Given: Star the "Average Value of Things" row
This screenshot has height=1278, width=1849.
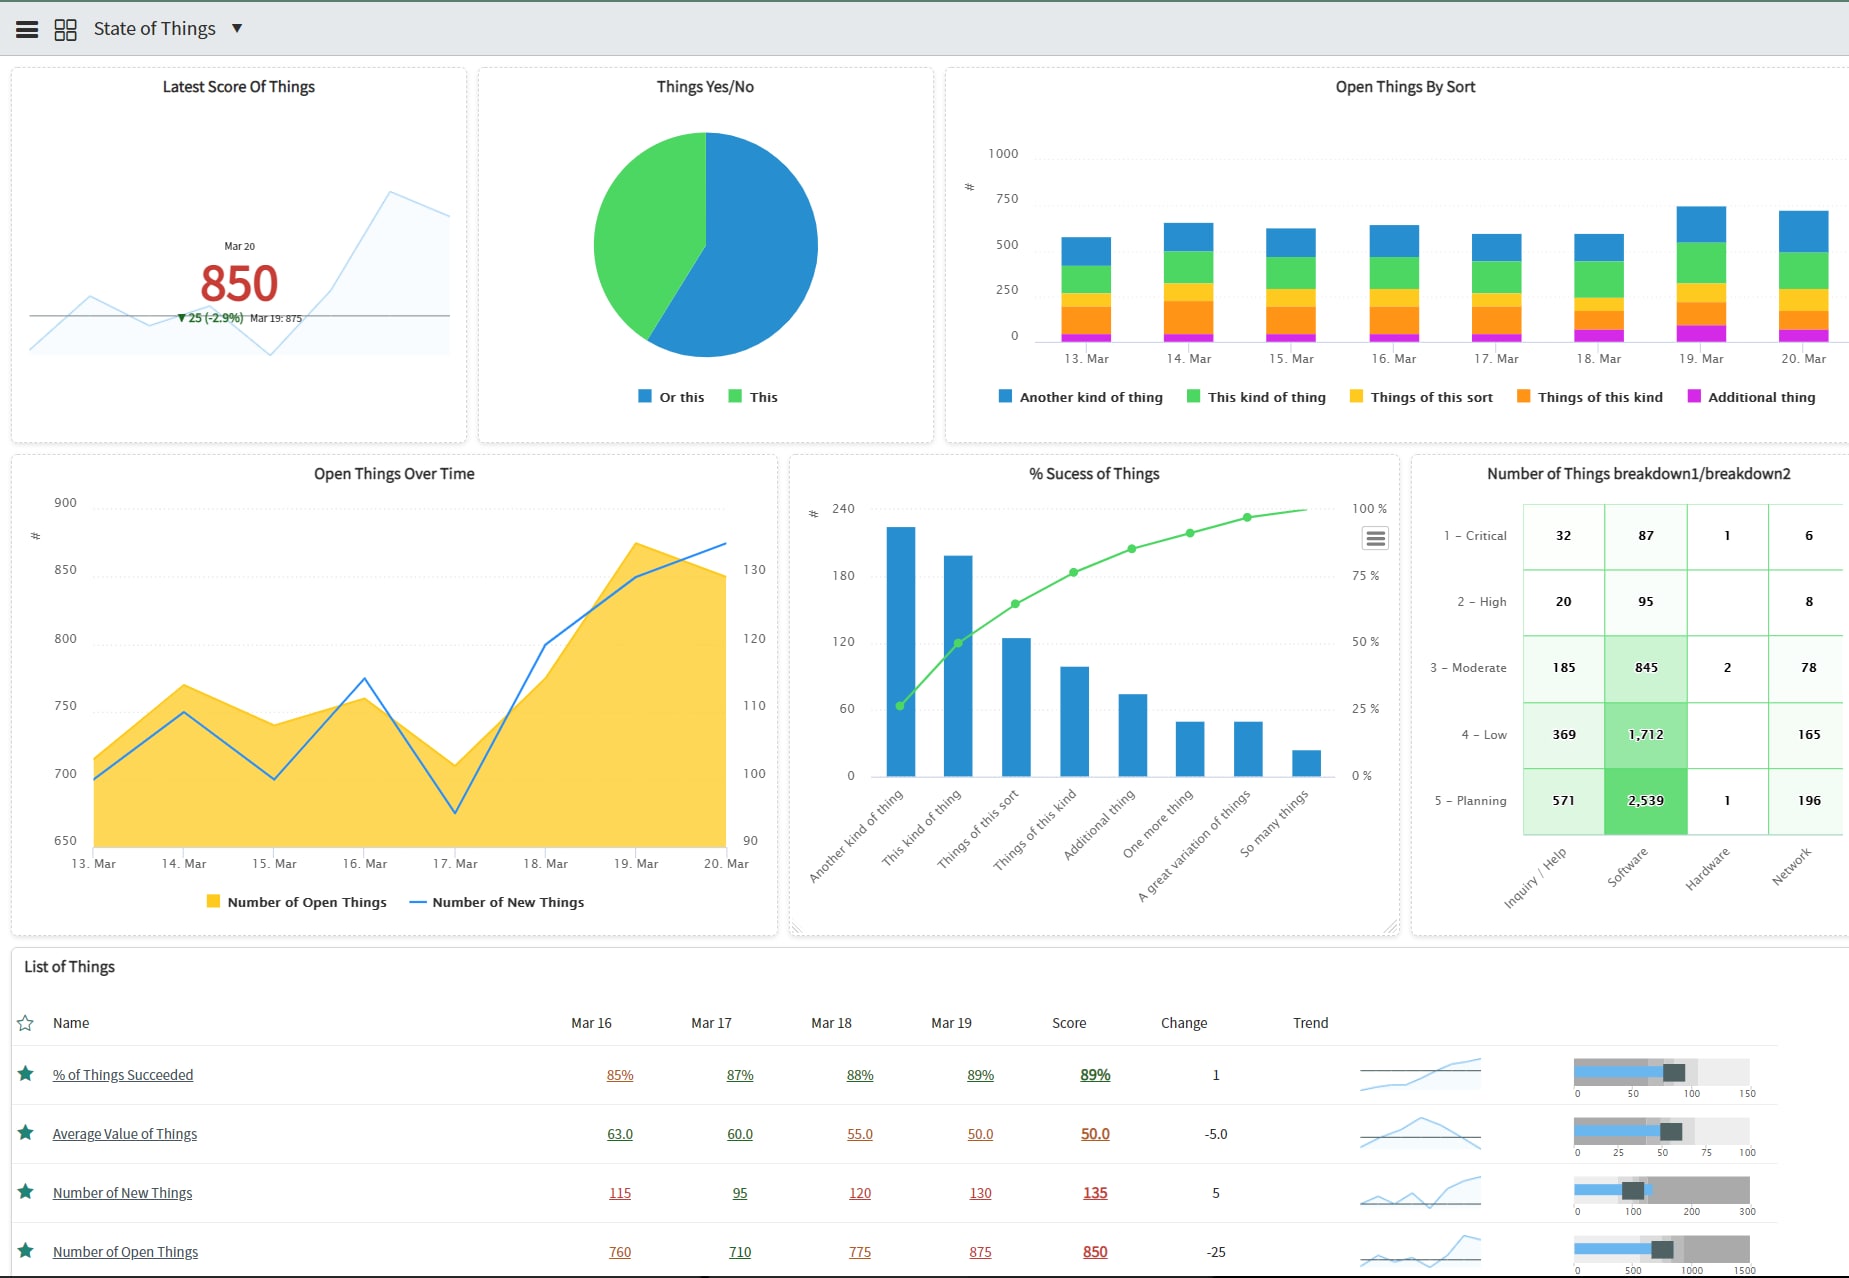Looking at the screenshot, I should pyautogui.click(x=25, y=1133).
